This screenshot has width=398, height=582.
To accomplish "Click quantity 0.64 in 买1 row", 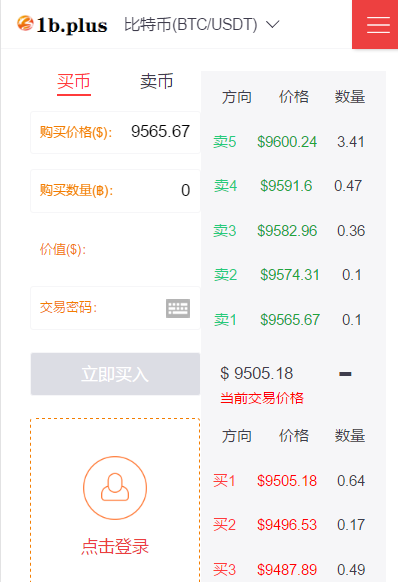I will [x=351, y=481].
